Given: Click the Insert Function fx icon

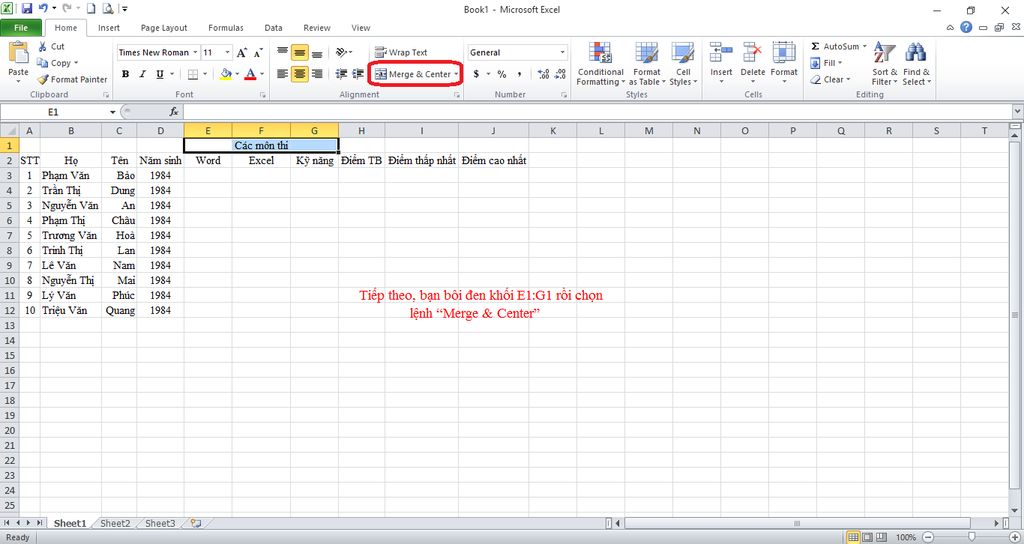Looking at the screenshot, I should click(174, 112).
